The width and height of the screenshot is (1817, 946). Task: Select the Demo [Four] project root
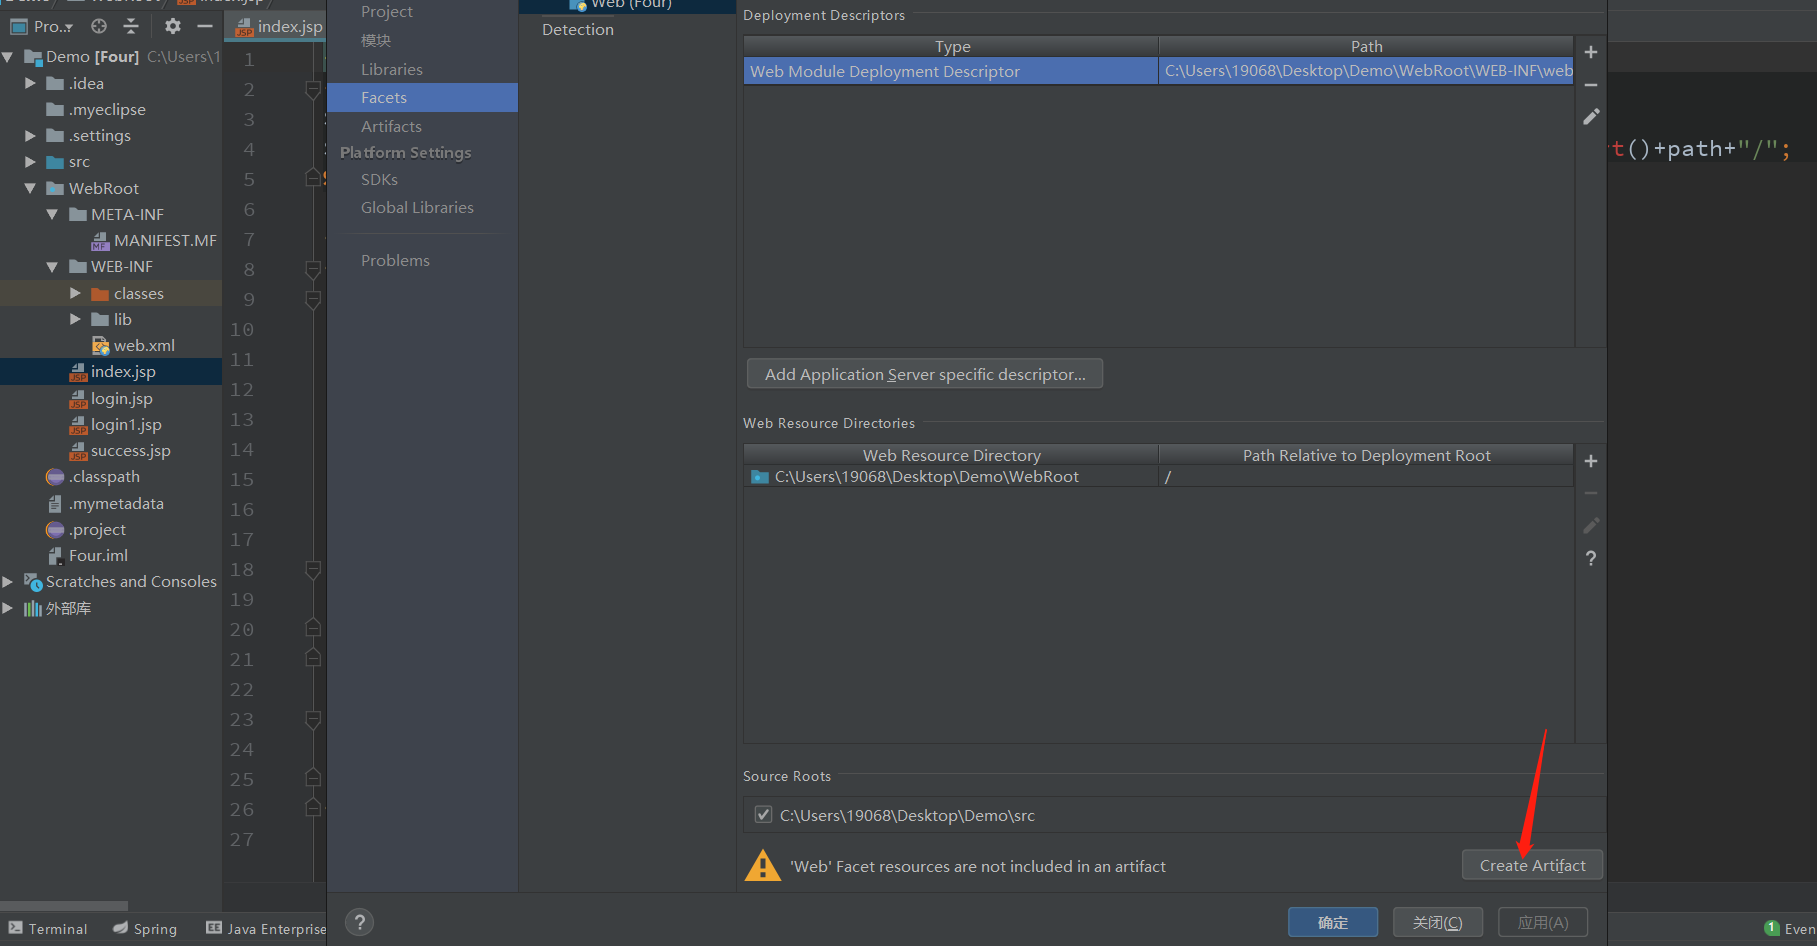pos(92,56)
